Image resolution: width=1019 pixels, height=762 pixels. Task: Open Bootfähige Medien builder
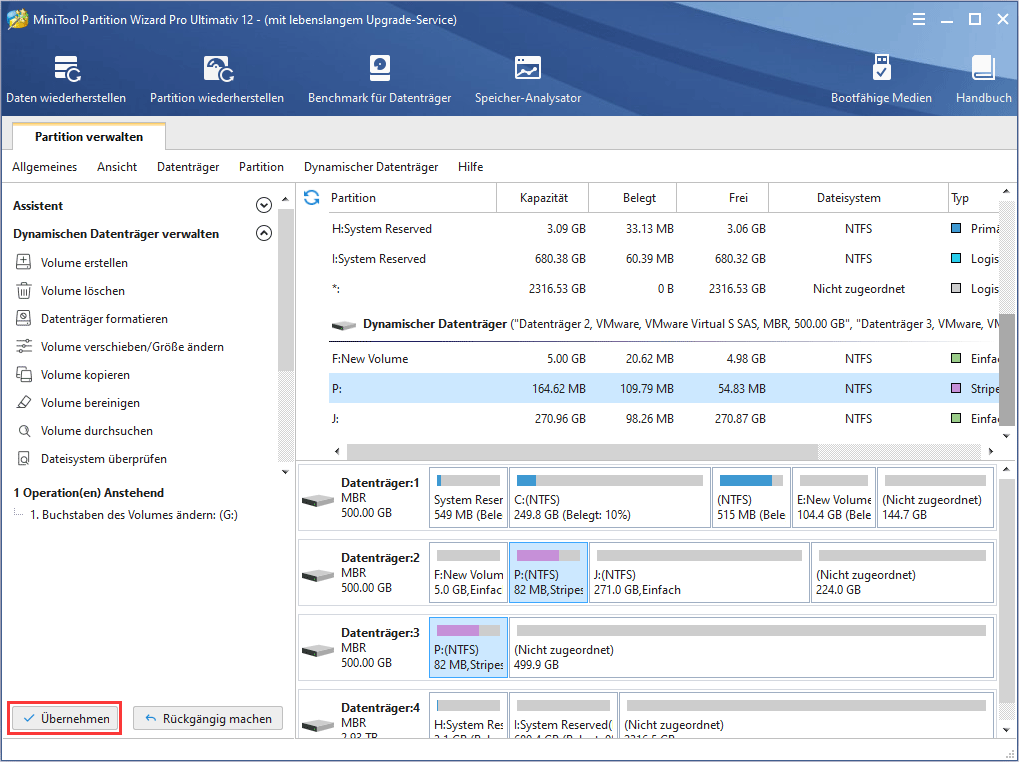pyautogui.click(x=881, y=79)
